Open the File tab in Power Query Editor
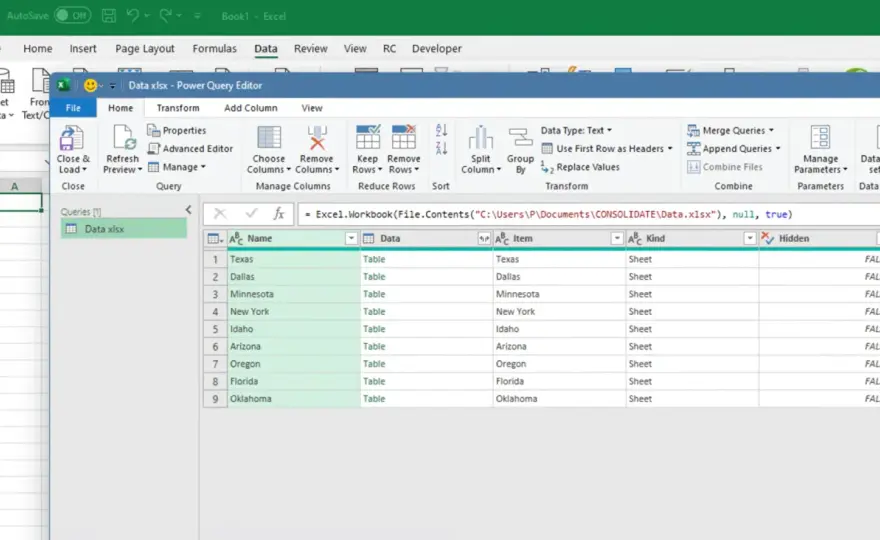The image size is (880, 540). point(73,108)
